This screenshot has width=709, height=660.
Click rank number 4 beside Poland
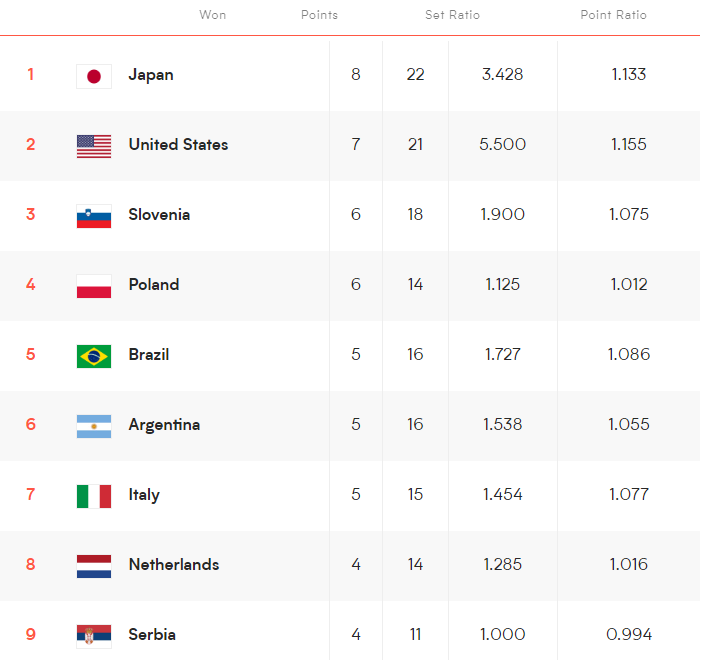click(31, 285)
